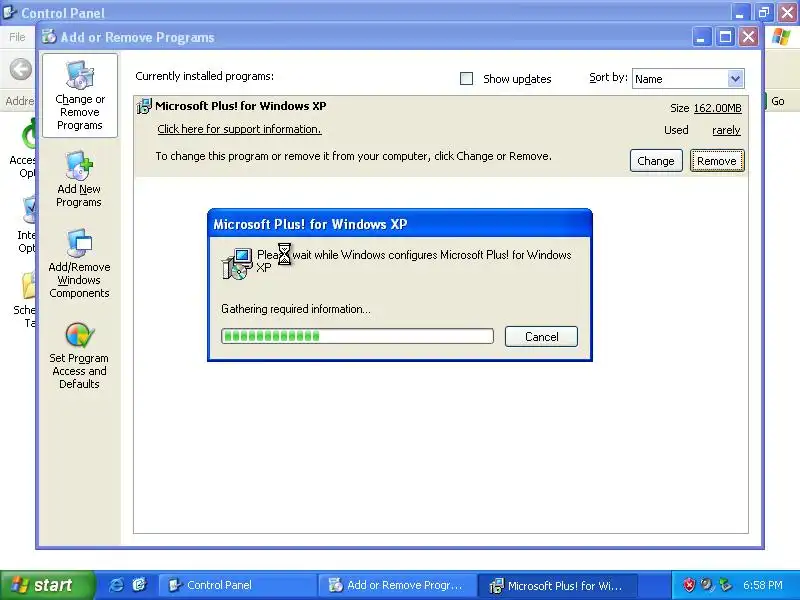Select Change or Remove Programs icon
The image size is (800, 600).
coord(80,95)
